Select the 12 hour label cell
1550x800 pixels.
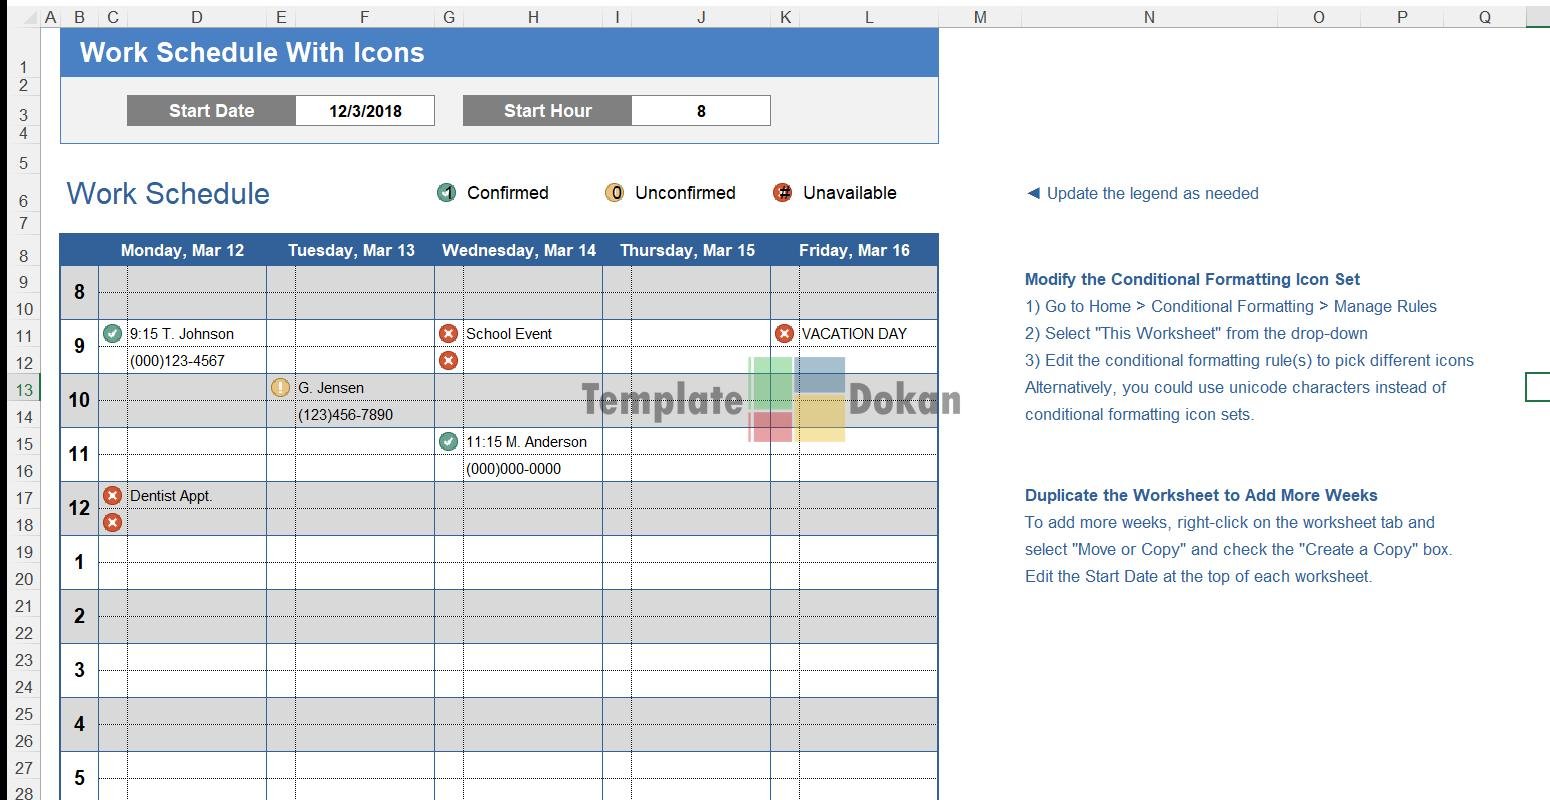(x=79, y=508)
